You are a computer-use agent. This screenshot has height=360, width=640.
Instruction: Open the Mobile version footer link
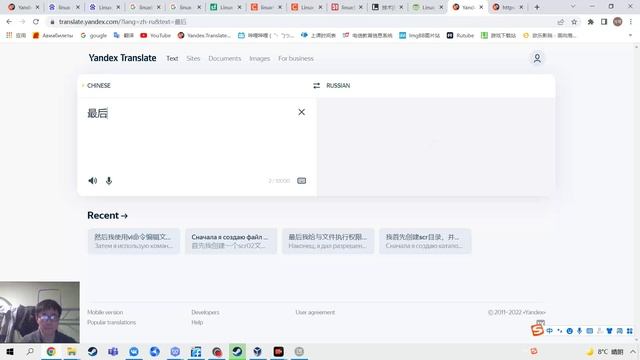[105, 312]
